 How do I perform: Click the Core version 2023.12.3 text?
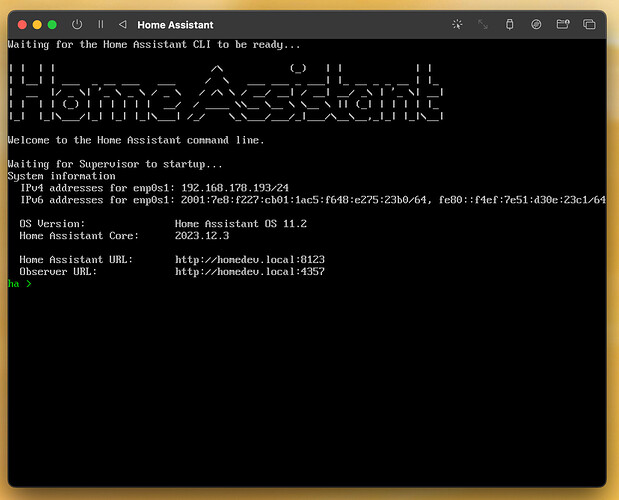tap(202, 236)
